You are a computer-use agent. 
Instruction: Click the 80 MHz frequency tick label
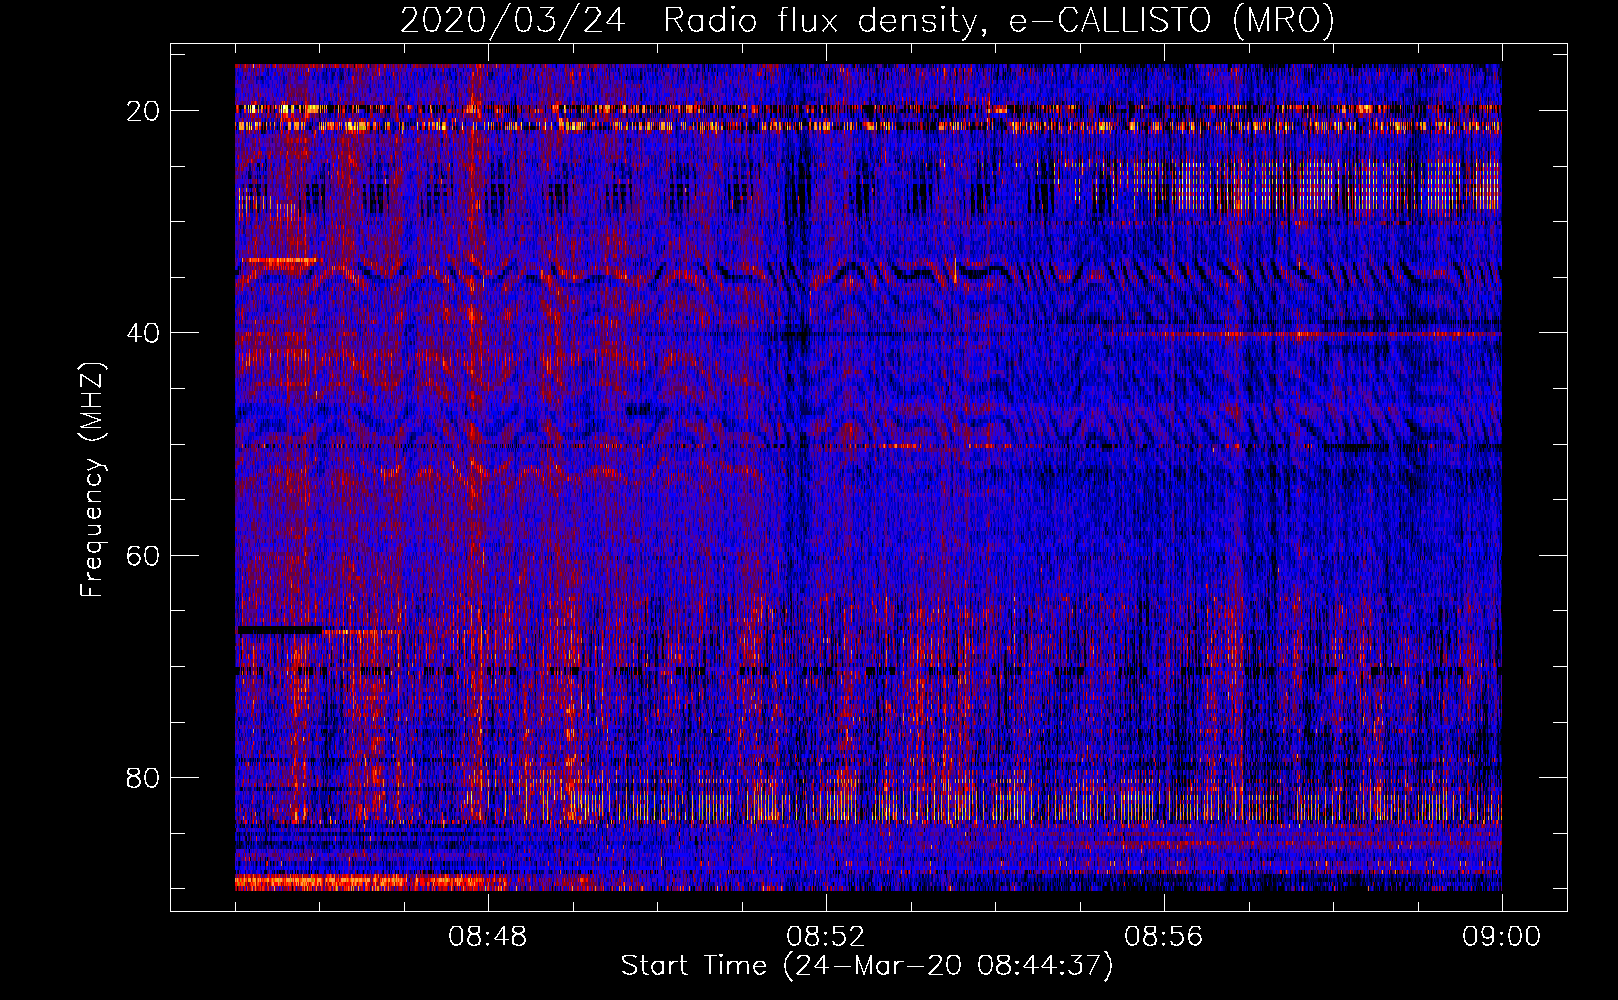tap(144, 777)
